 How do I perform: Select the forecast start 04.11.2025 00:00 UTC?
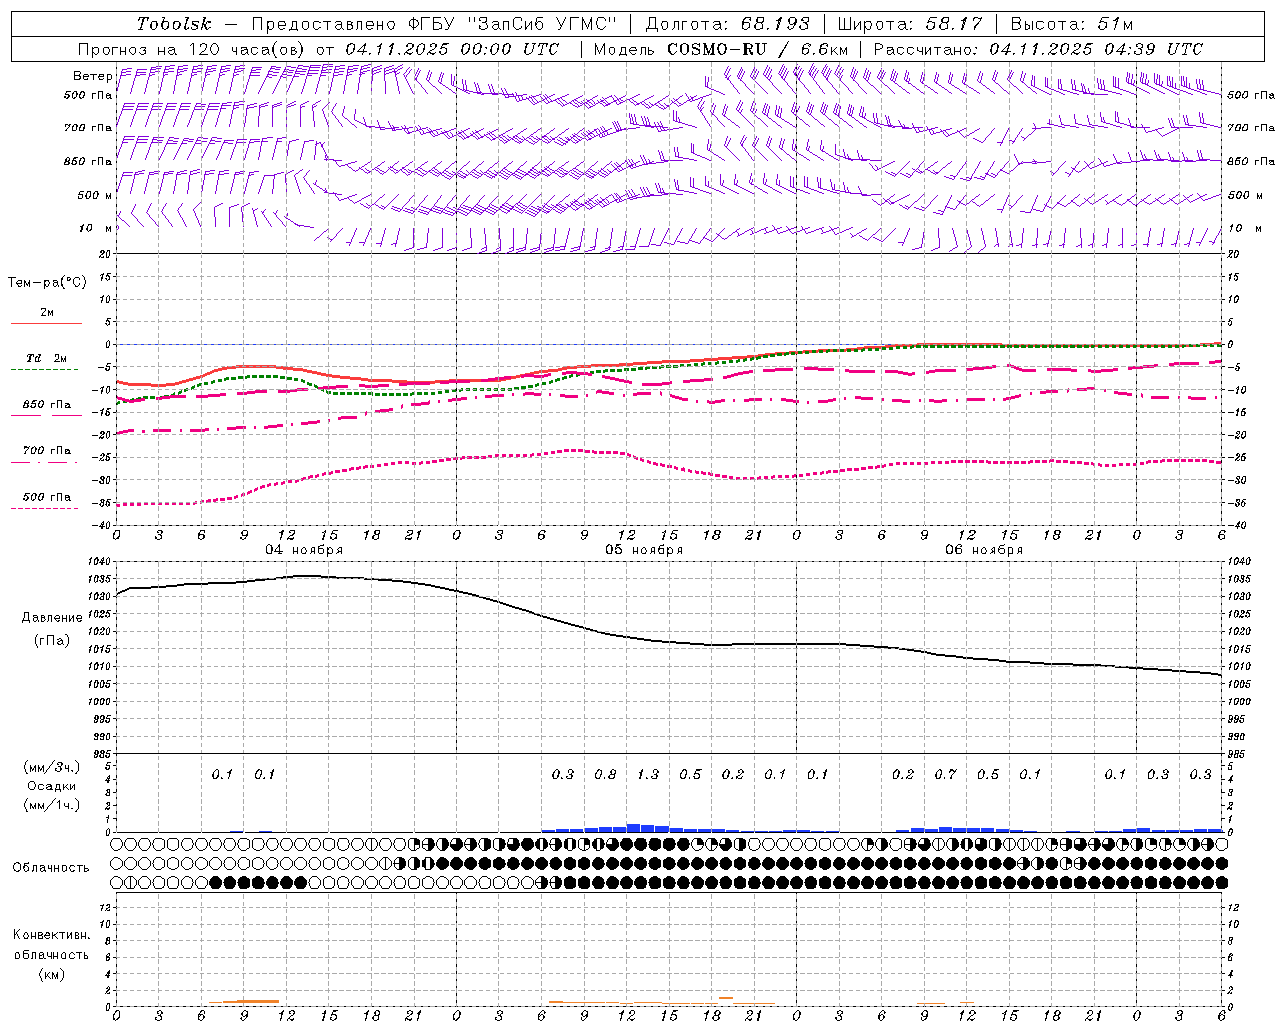point(453,49)
